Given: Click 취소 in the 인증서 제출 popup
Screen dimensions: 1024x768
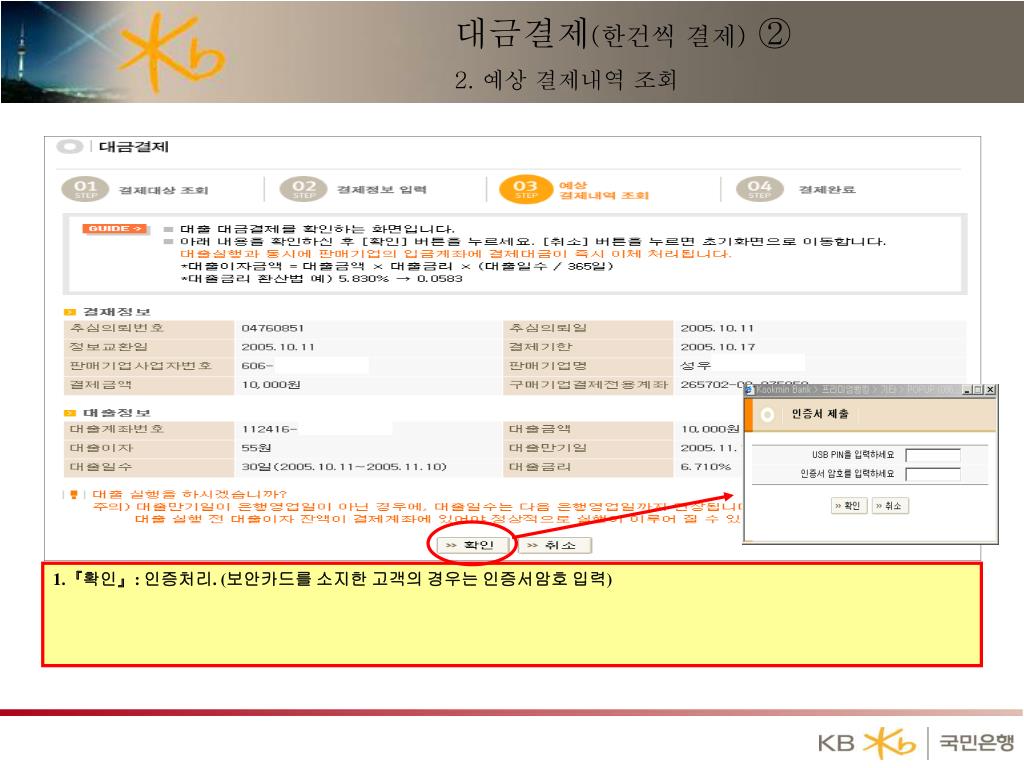Looking at the screenshot, I should tap(890, 505).
